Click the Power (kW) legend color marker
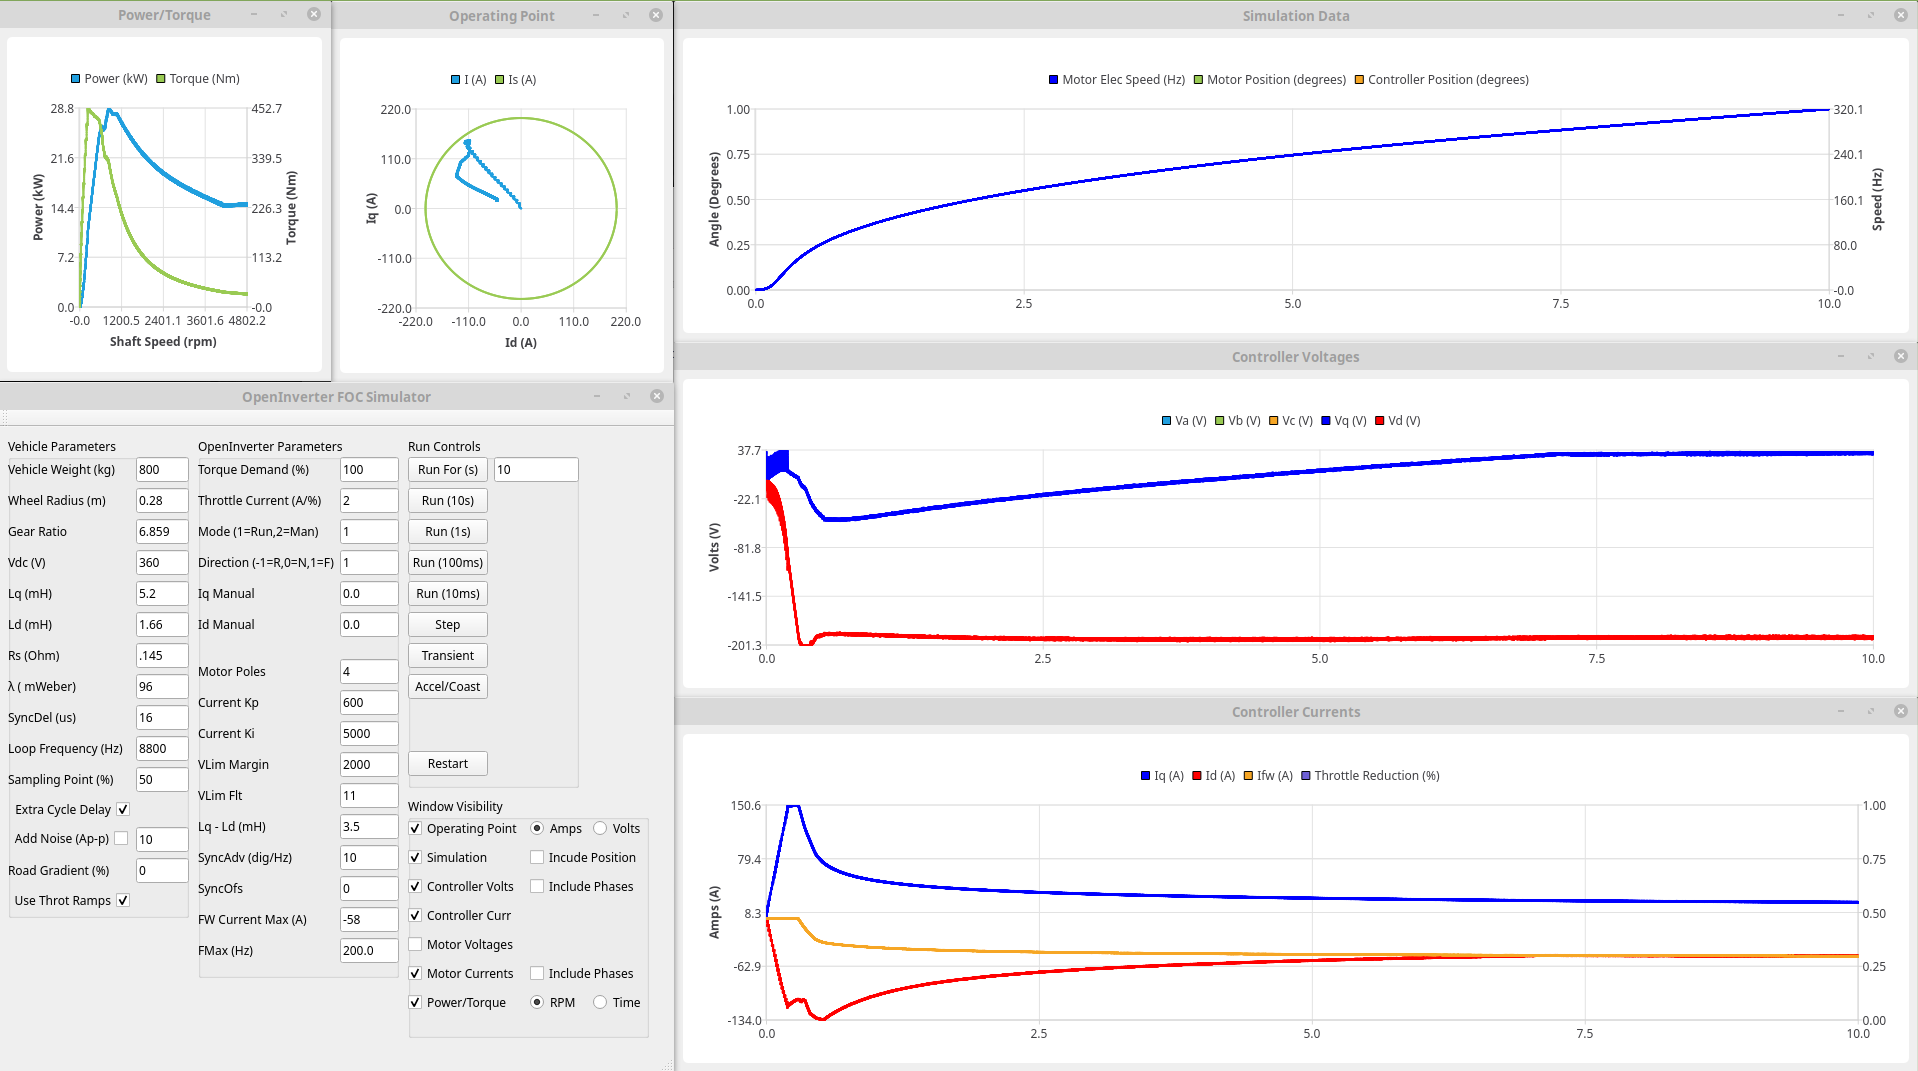 tap(76, 79)
